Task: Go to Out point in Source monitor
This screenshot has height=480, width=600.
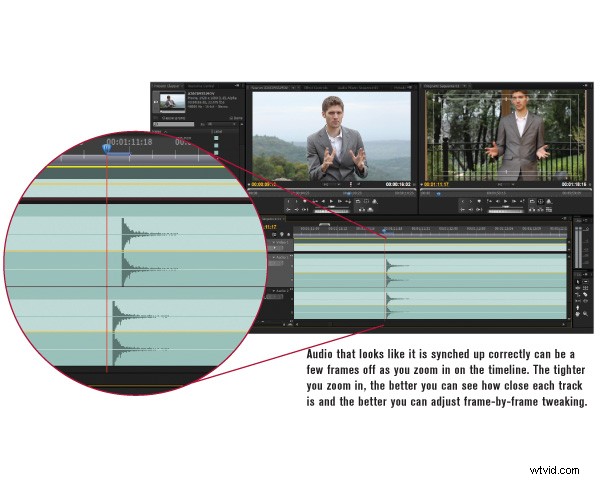Action: 297,209
